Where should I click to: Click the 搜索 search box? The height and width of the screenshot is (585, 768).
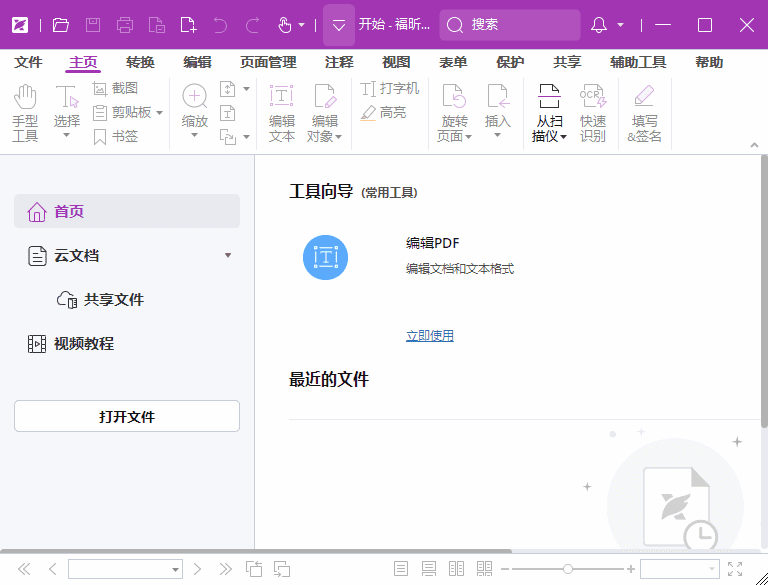(510, 25)
